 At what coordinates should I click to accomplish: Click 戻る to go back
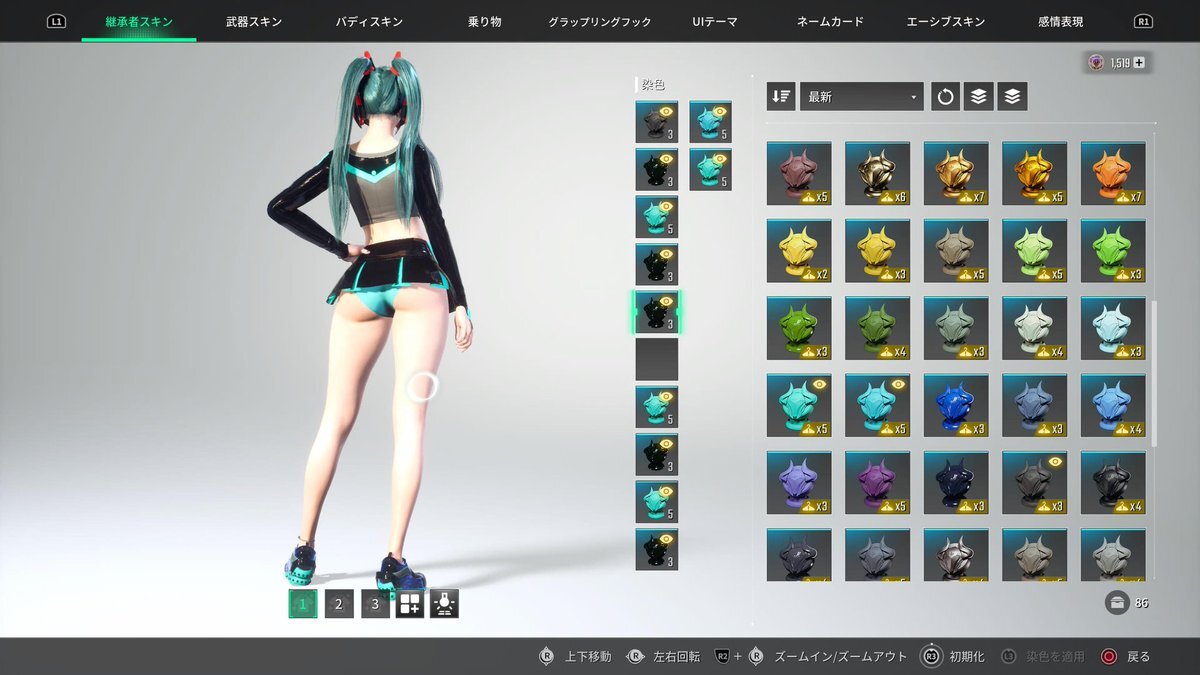coord(1126,657)
